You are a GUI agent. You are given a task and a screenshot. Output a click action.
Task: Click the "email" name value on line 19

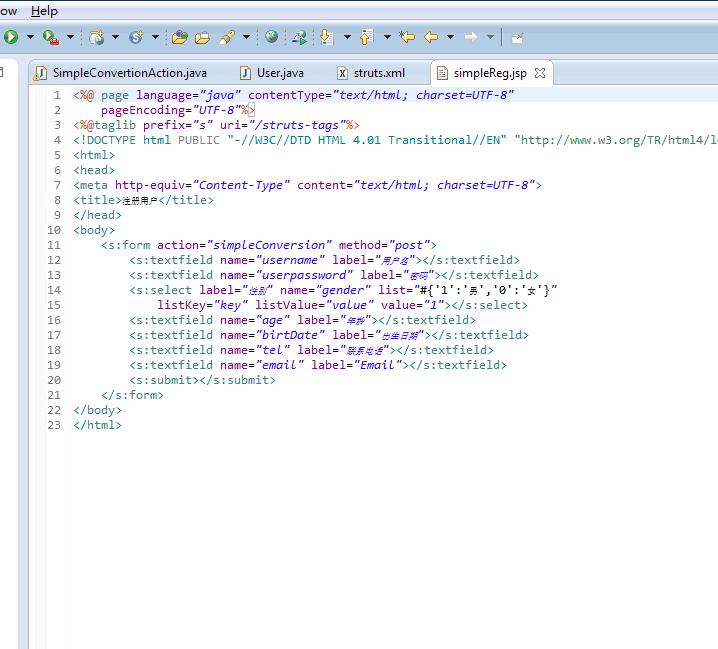tap(280, 365)
